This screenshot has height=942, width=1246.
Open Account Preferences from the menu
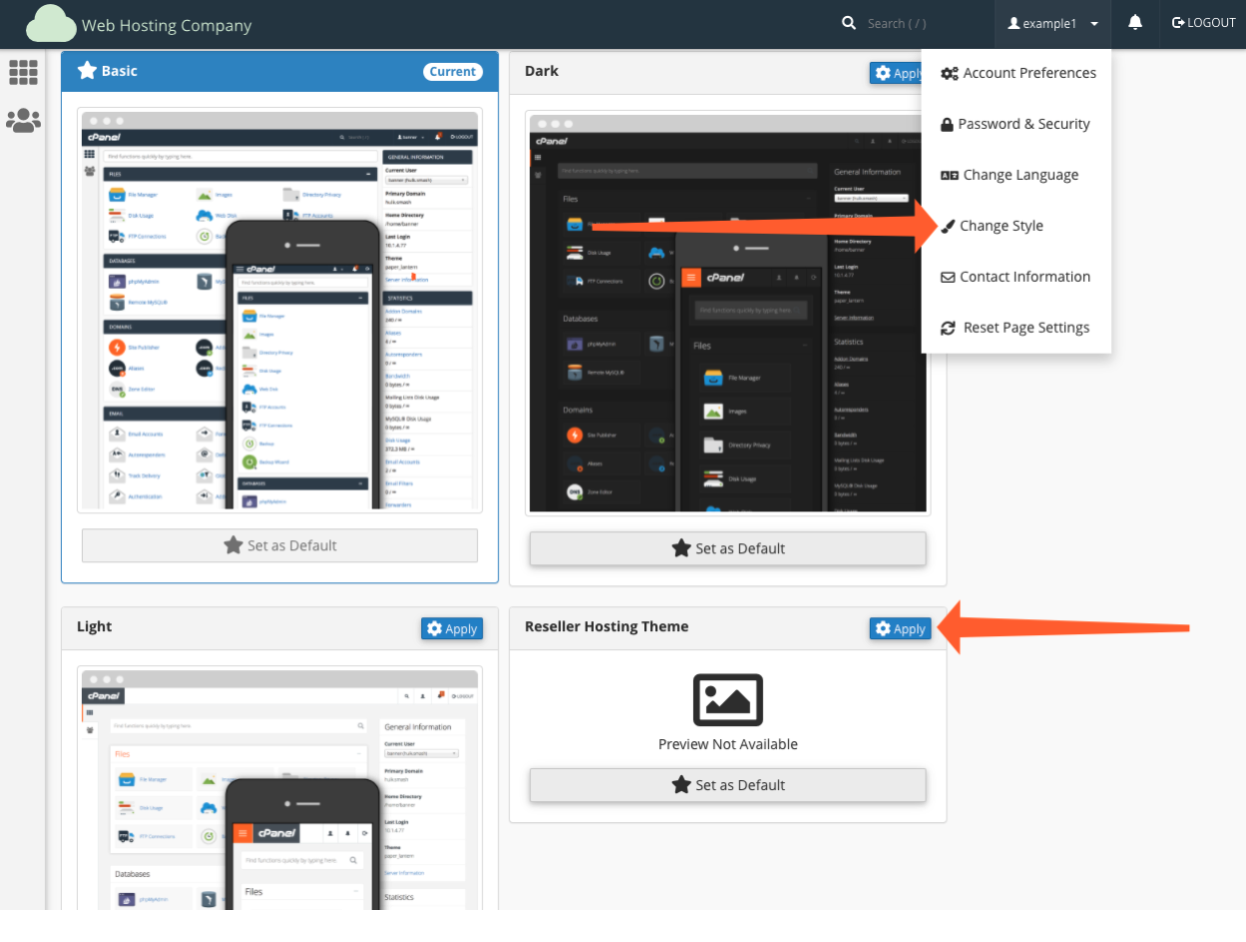click(x=1018, y=73)
